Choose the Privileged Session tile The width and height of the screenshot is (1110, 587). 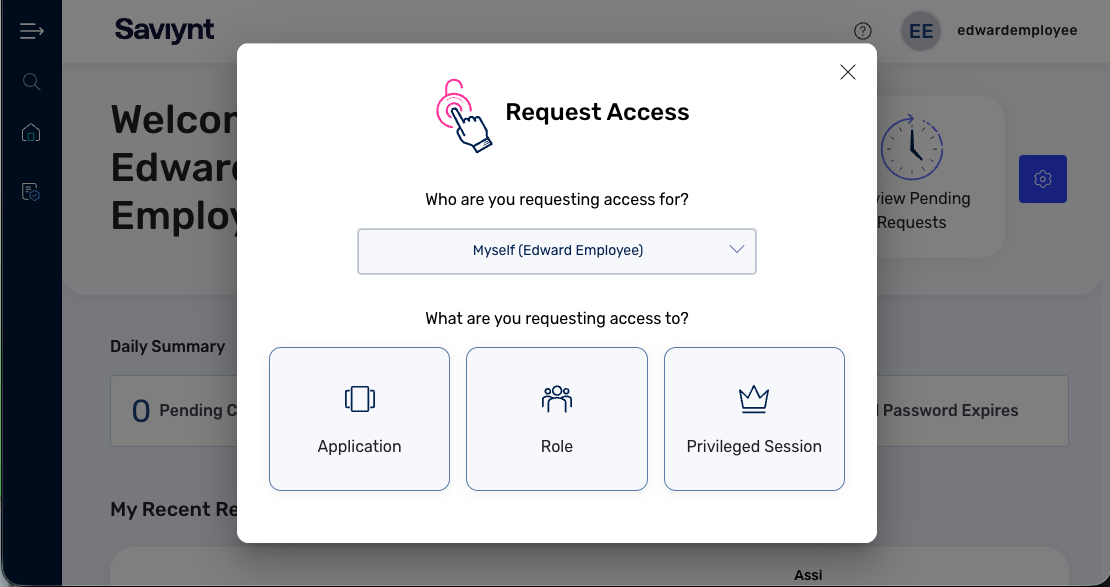tap(754, 419)
